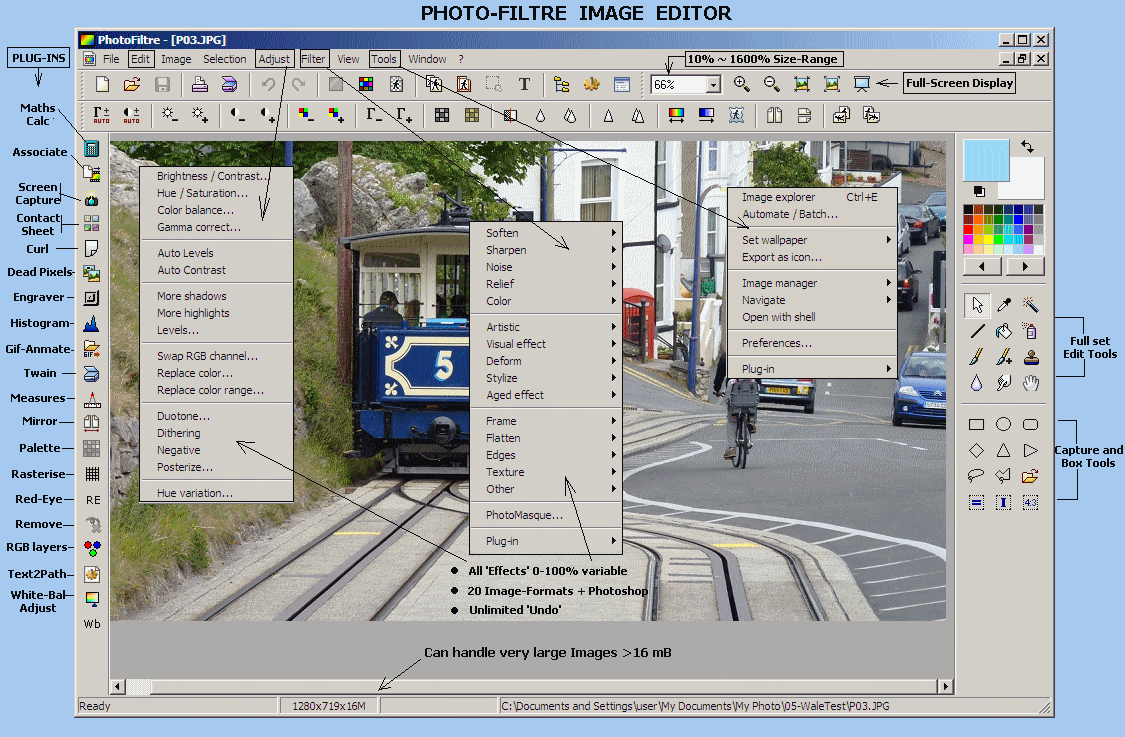Click the Open file folder icon
Screen dimensions: 1125x737
(132, 84)
